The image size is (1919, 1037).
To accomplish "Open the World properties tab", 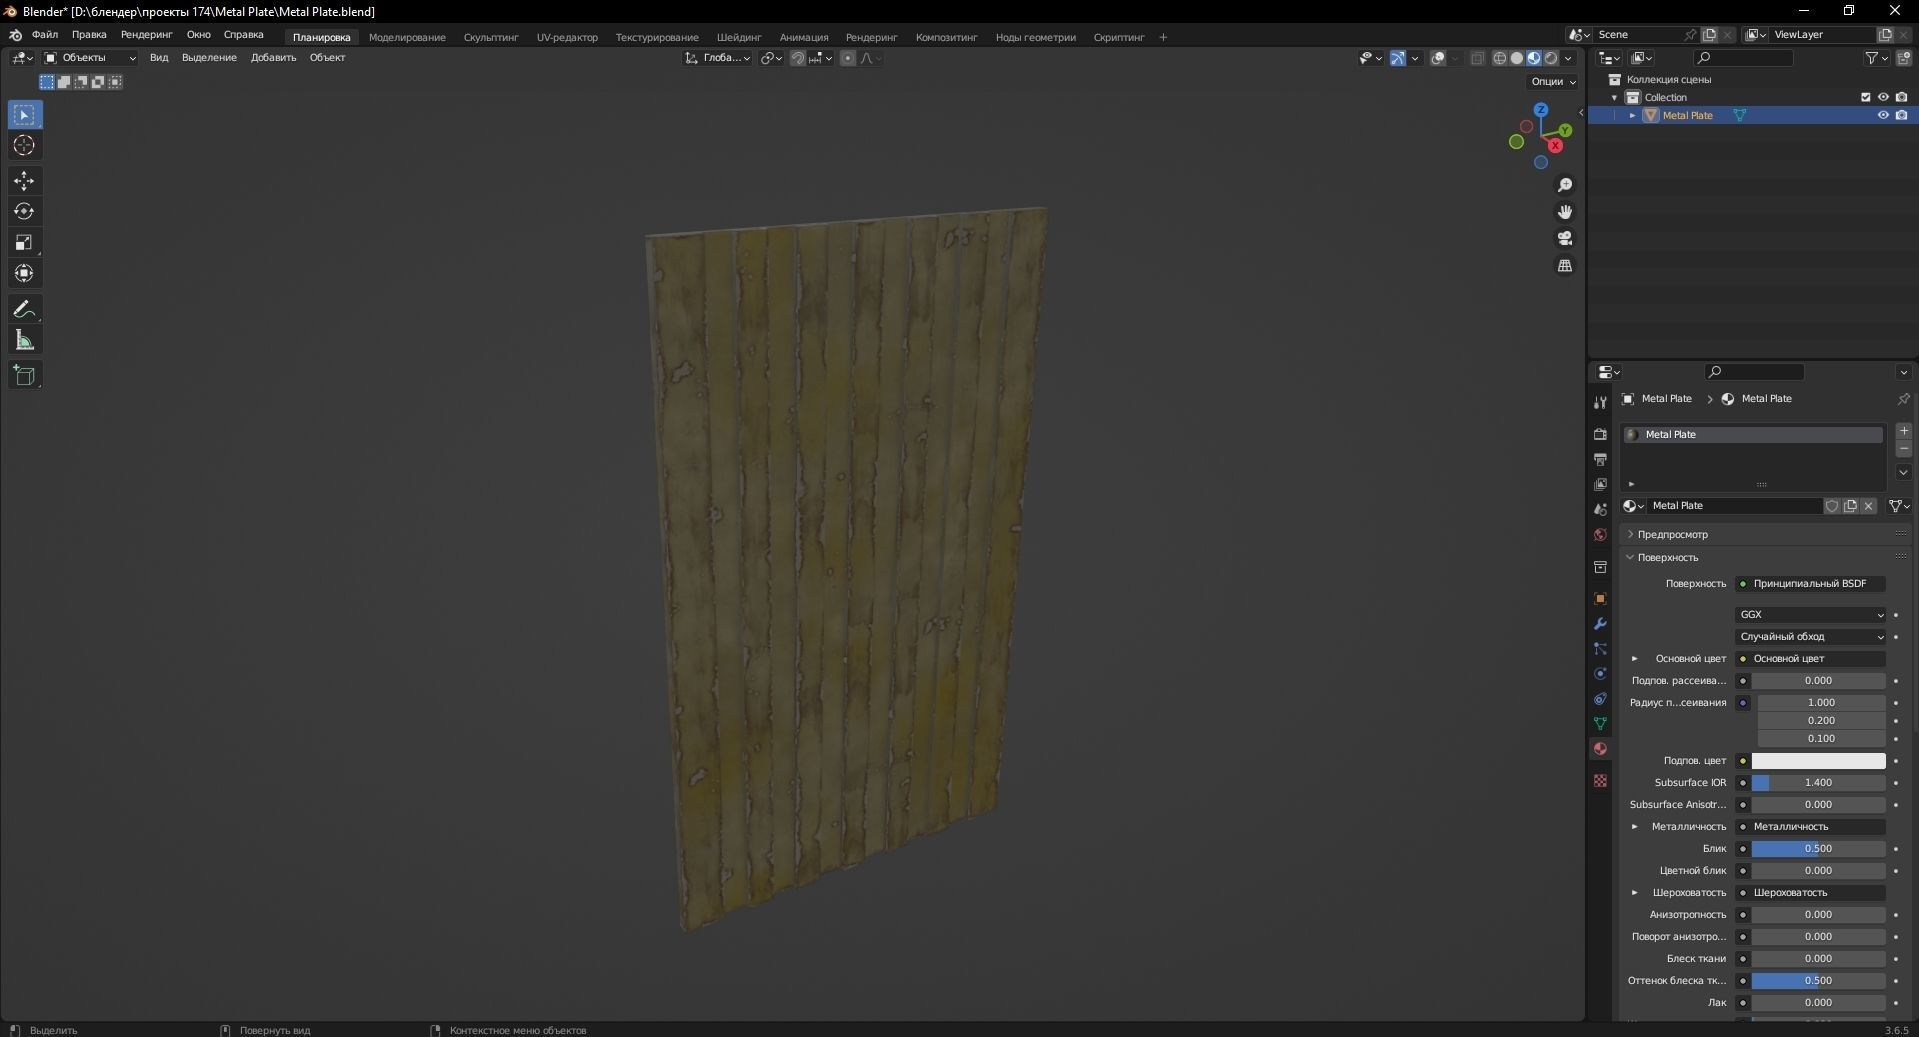I will tap(1600, 535).
